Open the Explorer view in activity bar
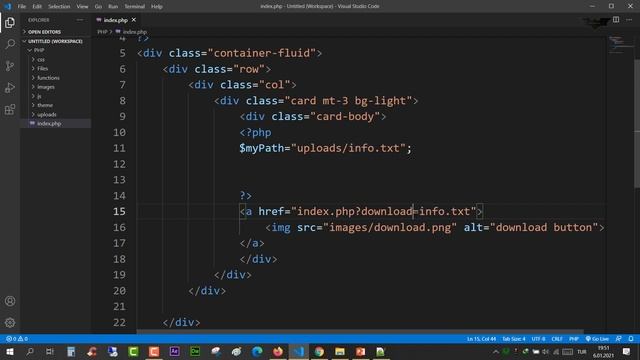640x360 pixels. pyautogui.click(x=10, y=22)
